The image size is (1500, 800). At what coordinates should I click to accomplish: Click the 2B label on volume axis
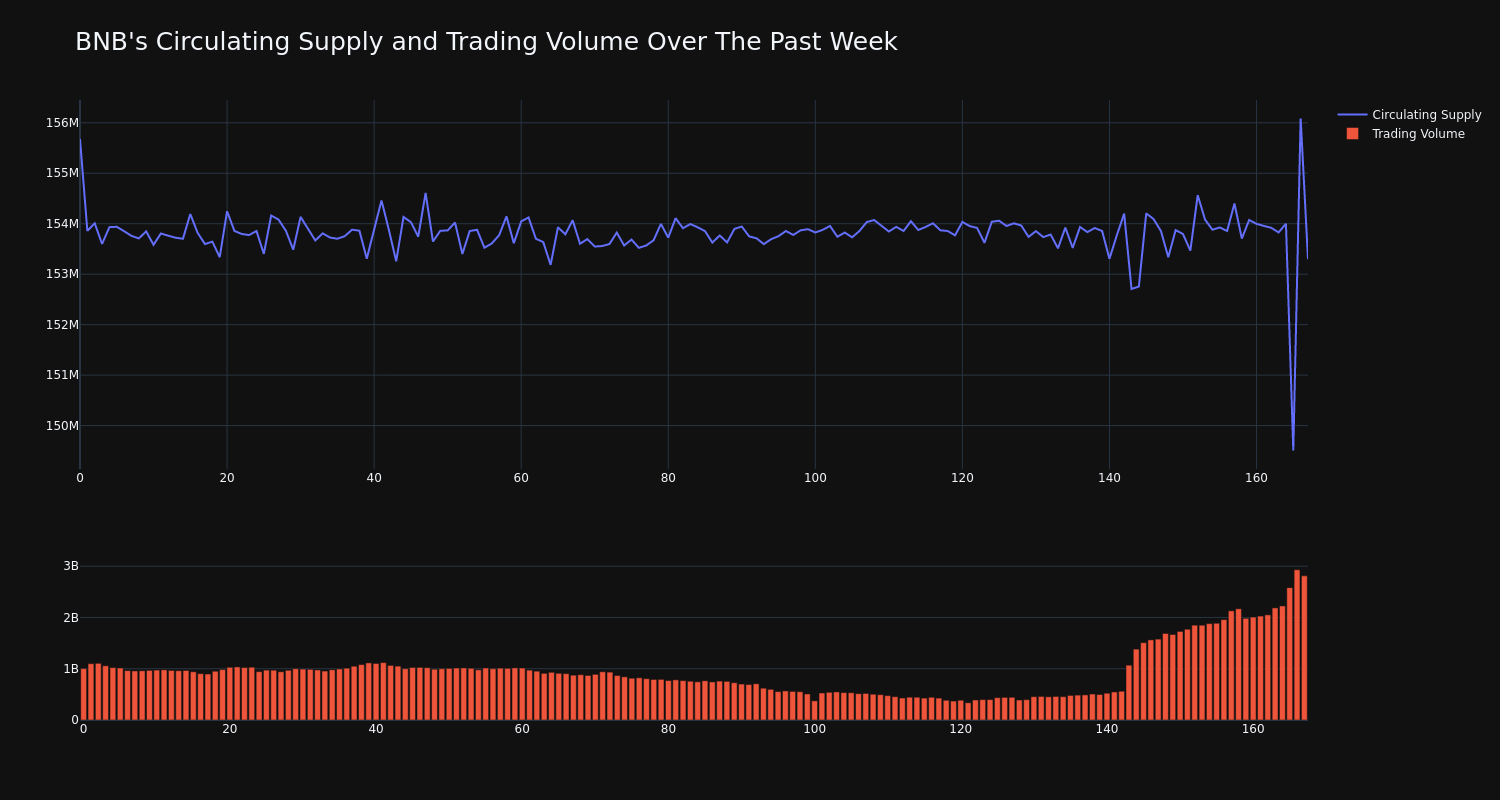[x=70, y=618]
